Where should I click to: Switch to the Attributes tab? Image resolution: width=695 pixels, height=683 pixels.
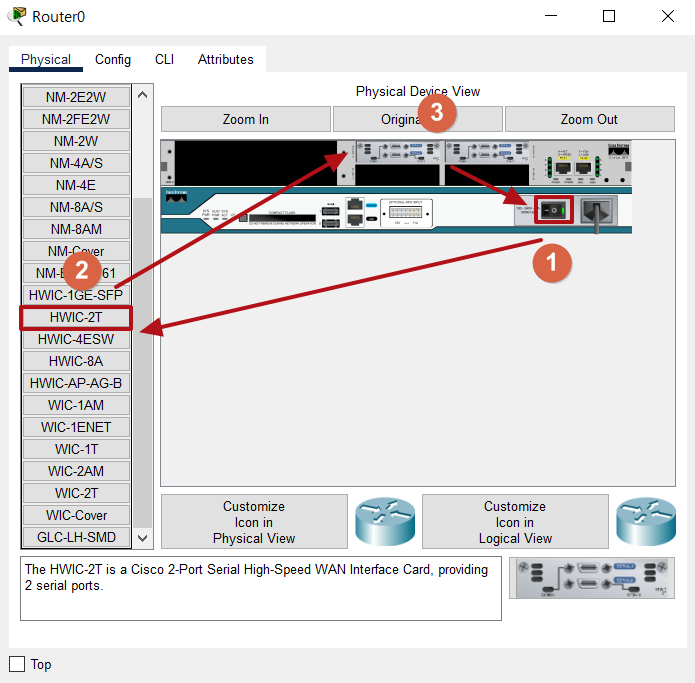(x=226, y=59)
